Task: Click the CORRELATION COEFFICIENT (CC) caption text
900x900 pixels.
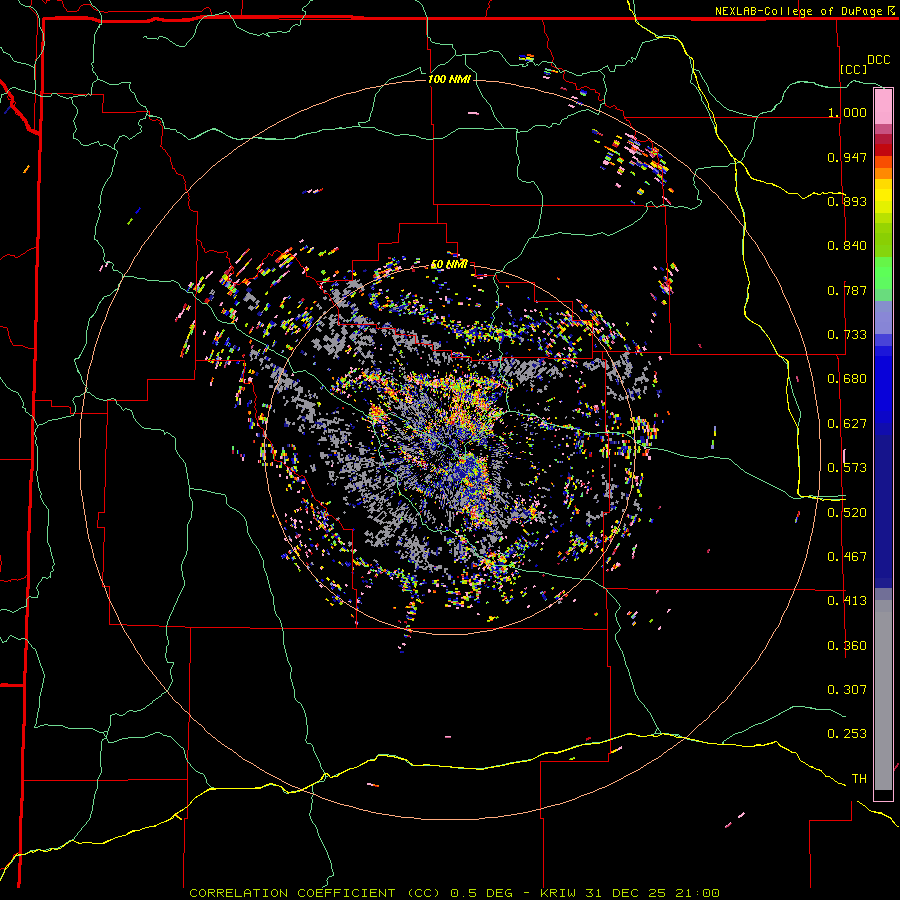Action: (x=315, y=893)
